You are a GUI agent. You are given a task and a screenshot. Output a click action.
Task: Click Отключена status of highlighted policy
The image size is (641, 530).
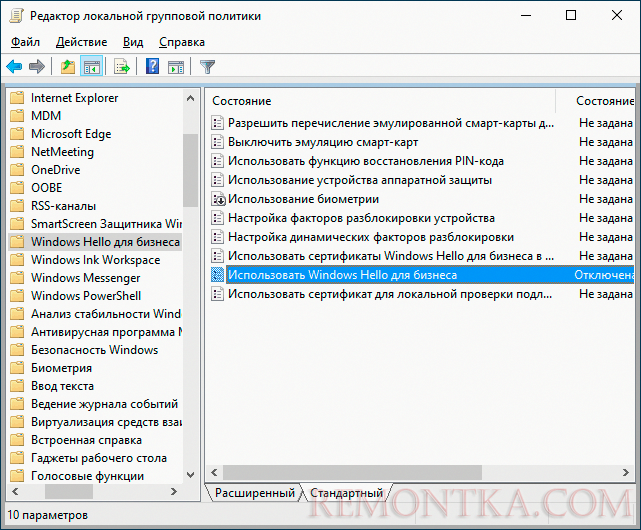(x=604, y=275)
